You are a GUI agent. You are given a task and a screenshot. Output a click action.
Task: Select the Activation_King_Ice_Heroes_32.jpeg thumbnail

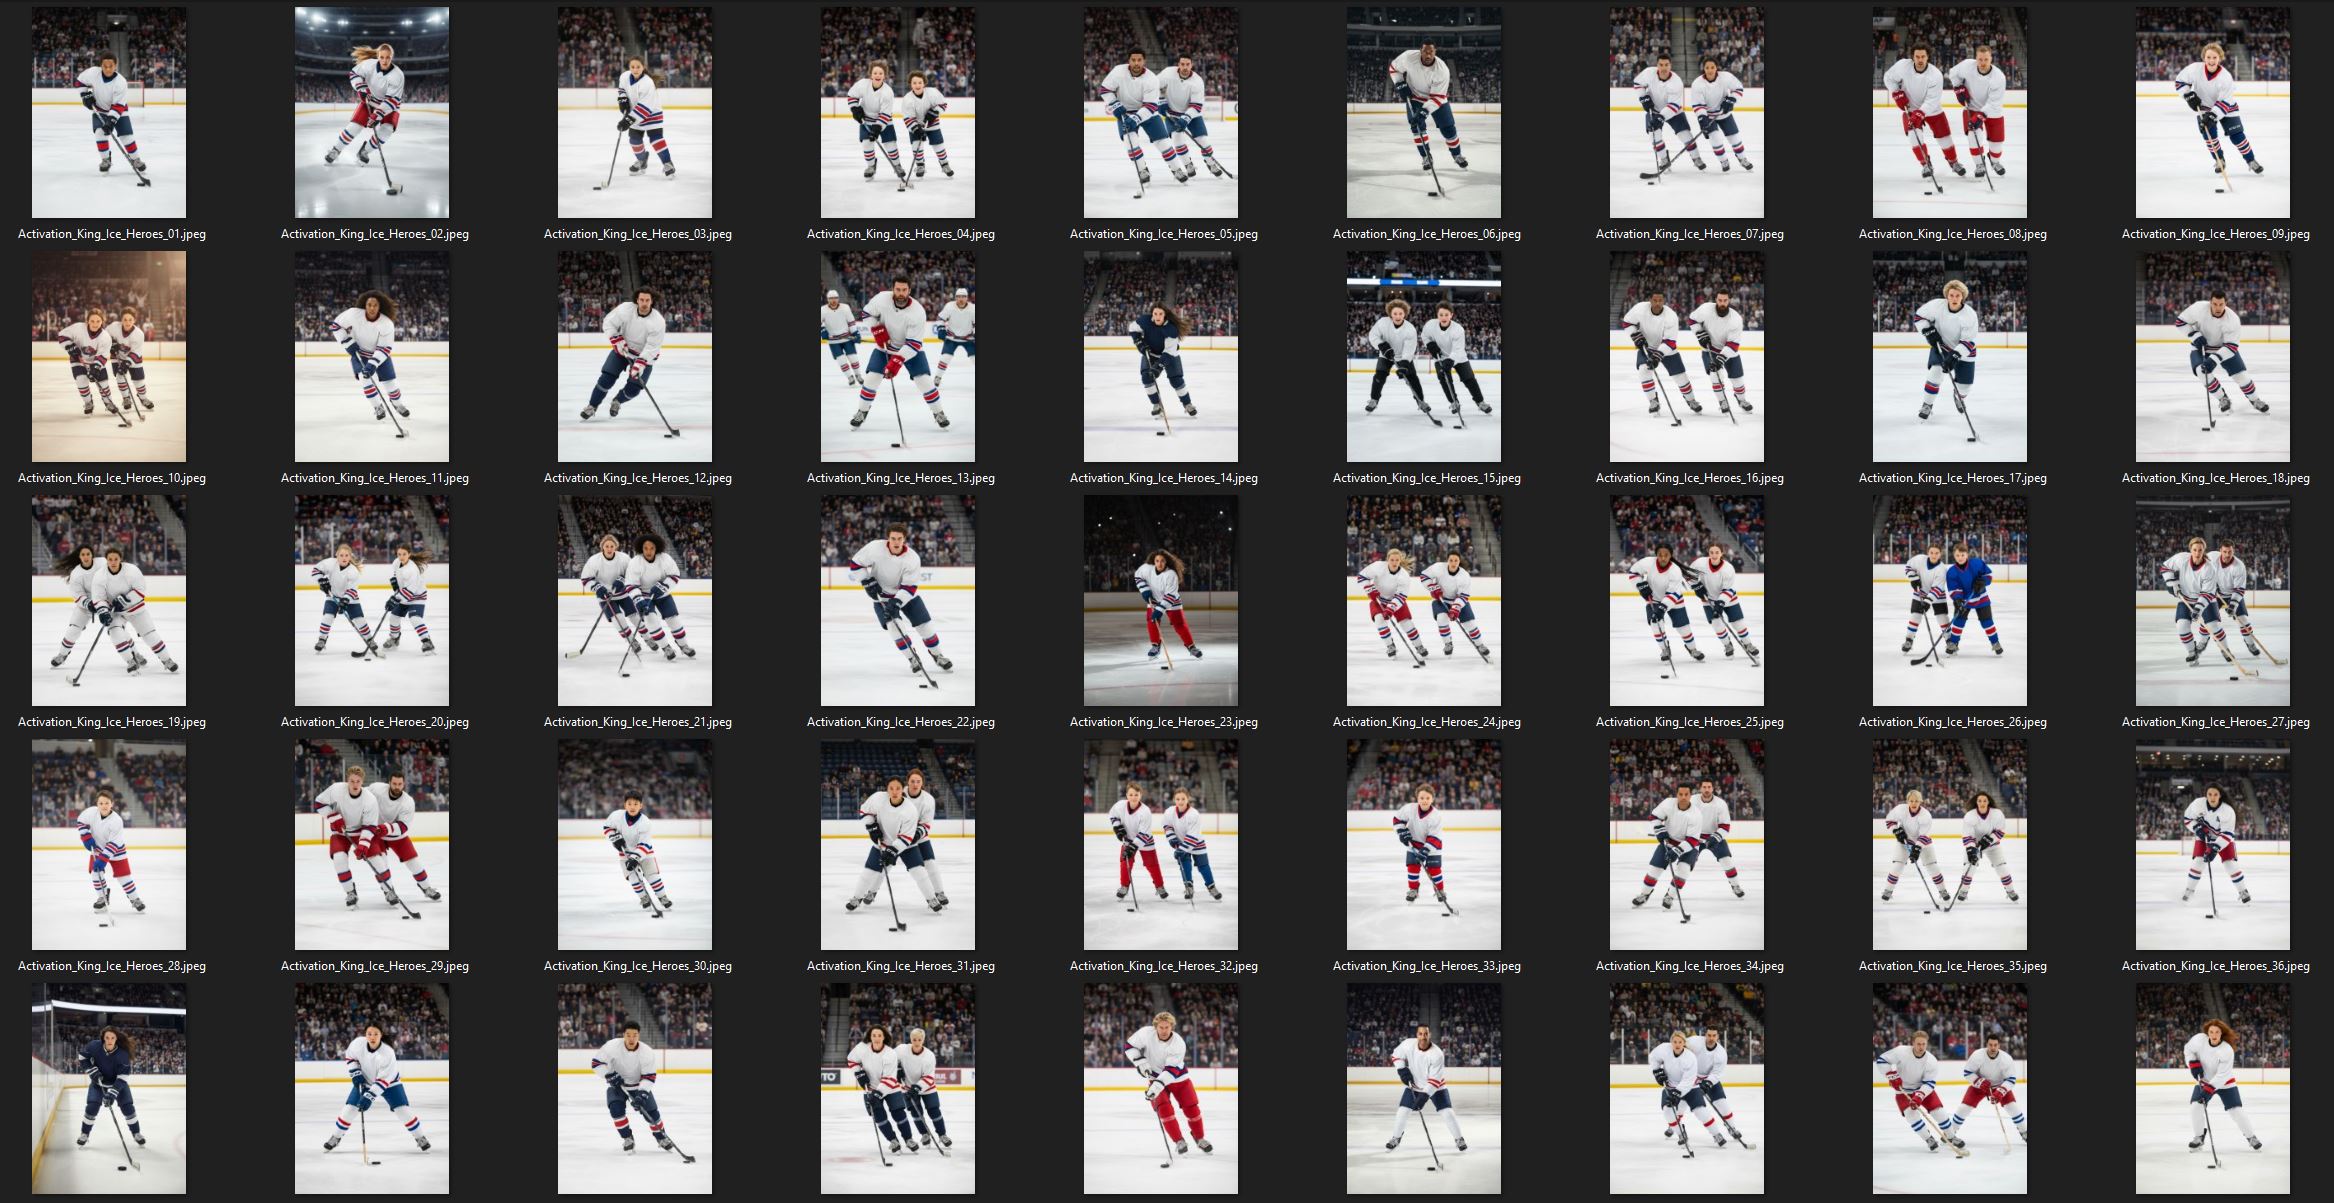(1161, 845)
